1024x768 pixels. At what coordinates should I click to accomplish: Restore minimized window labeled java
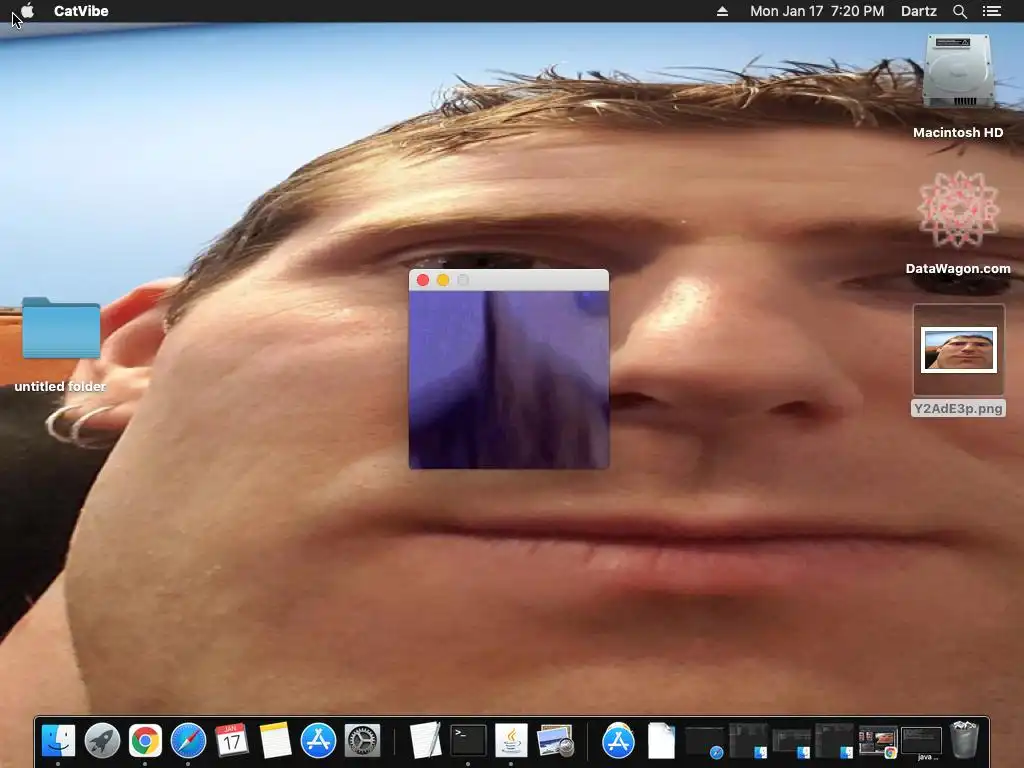(921, 742)
